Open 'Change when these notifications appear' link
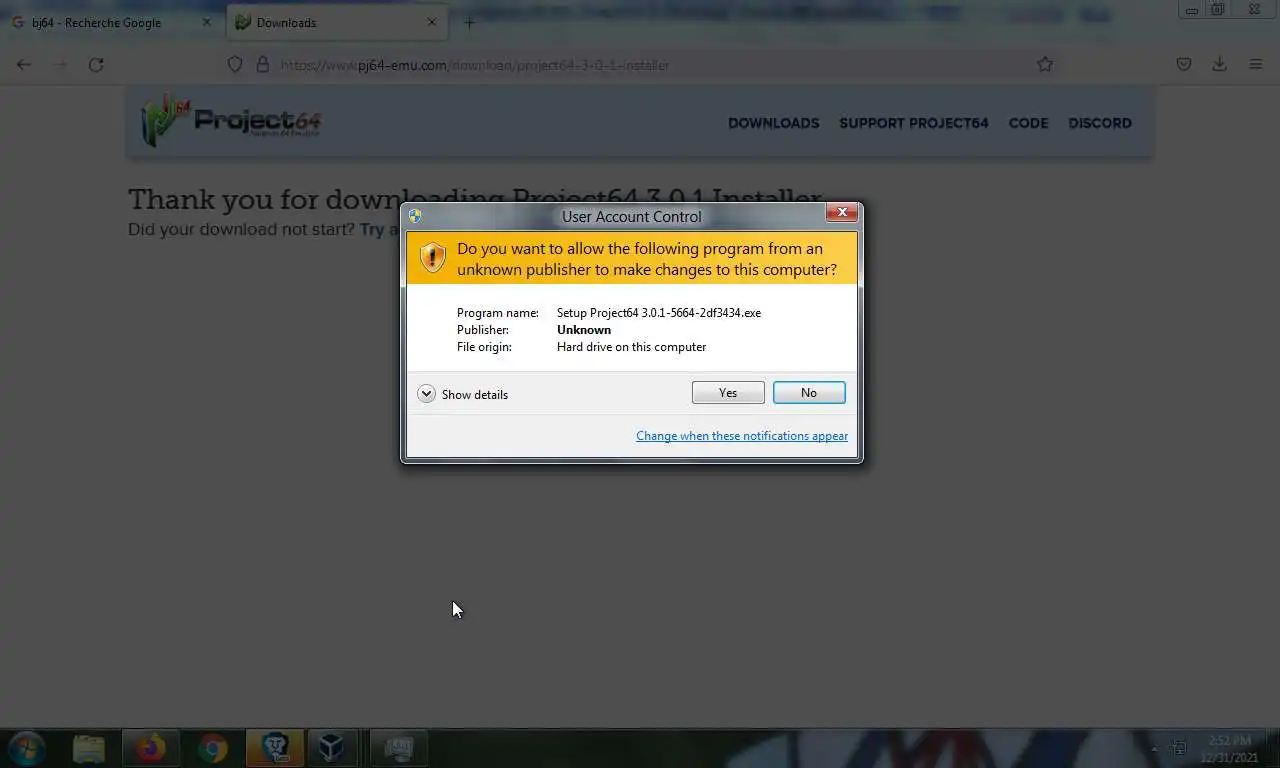The image size is (1280, 768). click(x=742, y=436)
